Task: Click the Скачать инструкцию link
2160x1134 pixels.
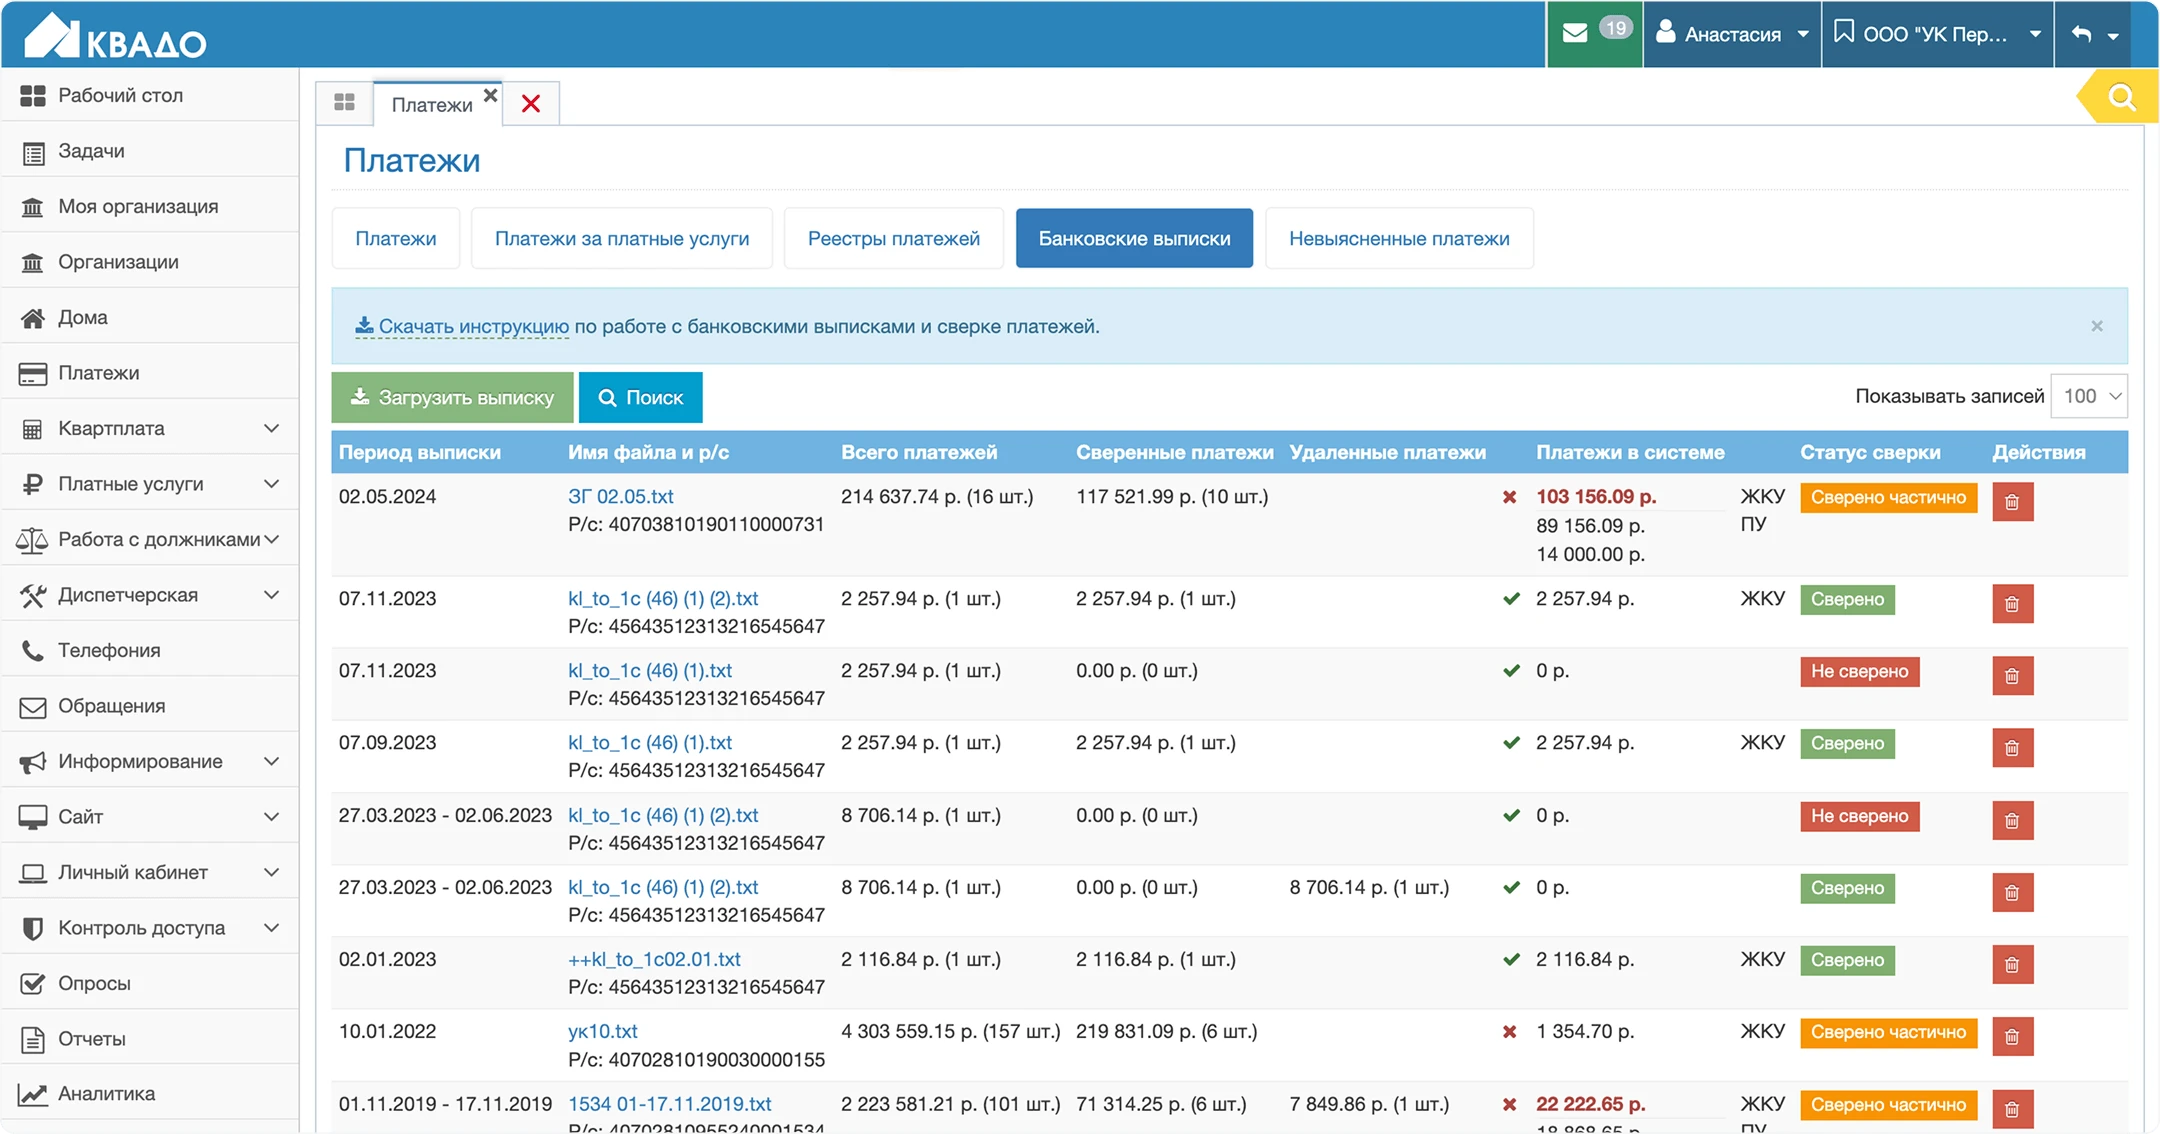Action: click(473, 326)
